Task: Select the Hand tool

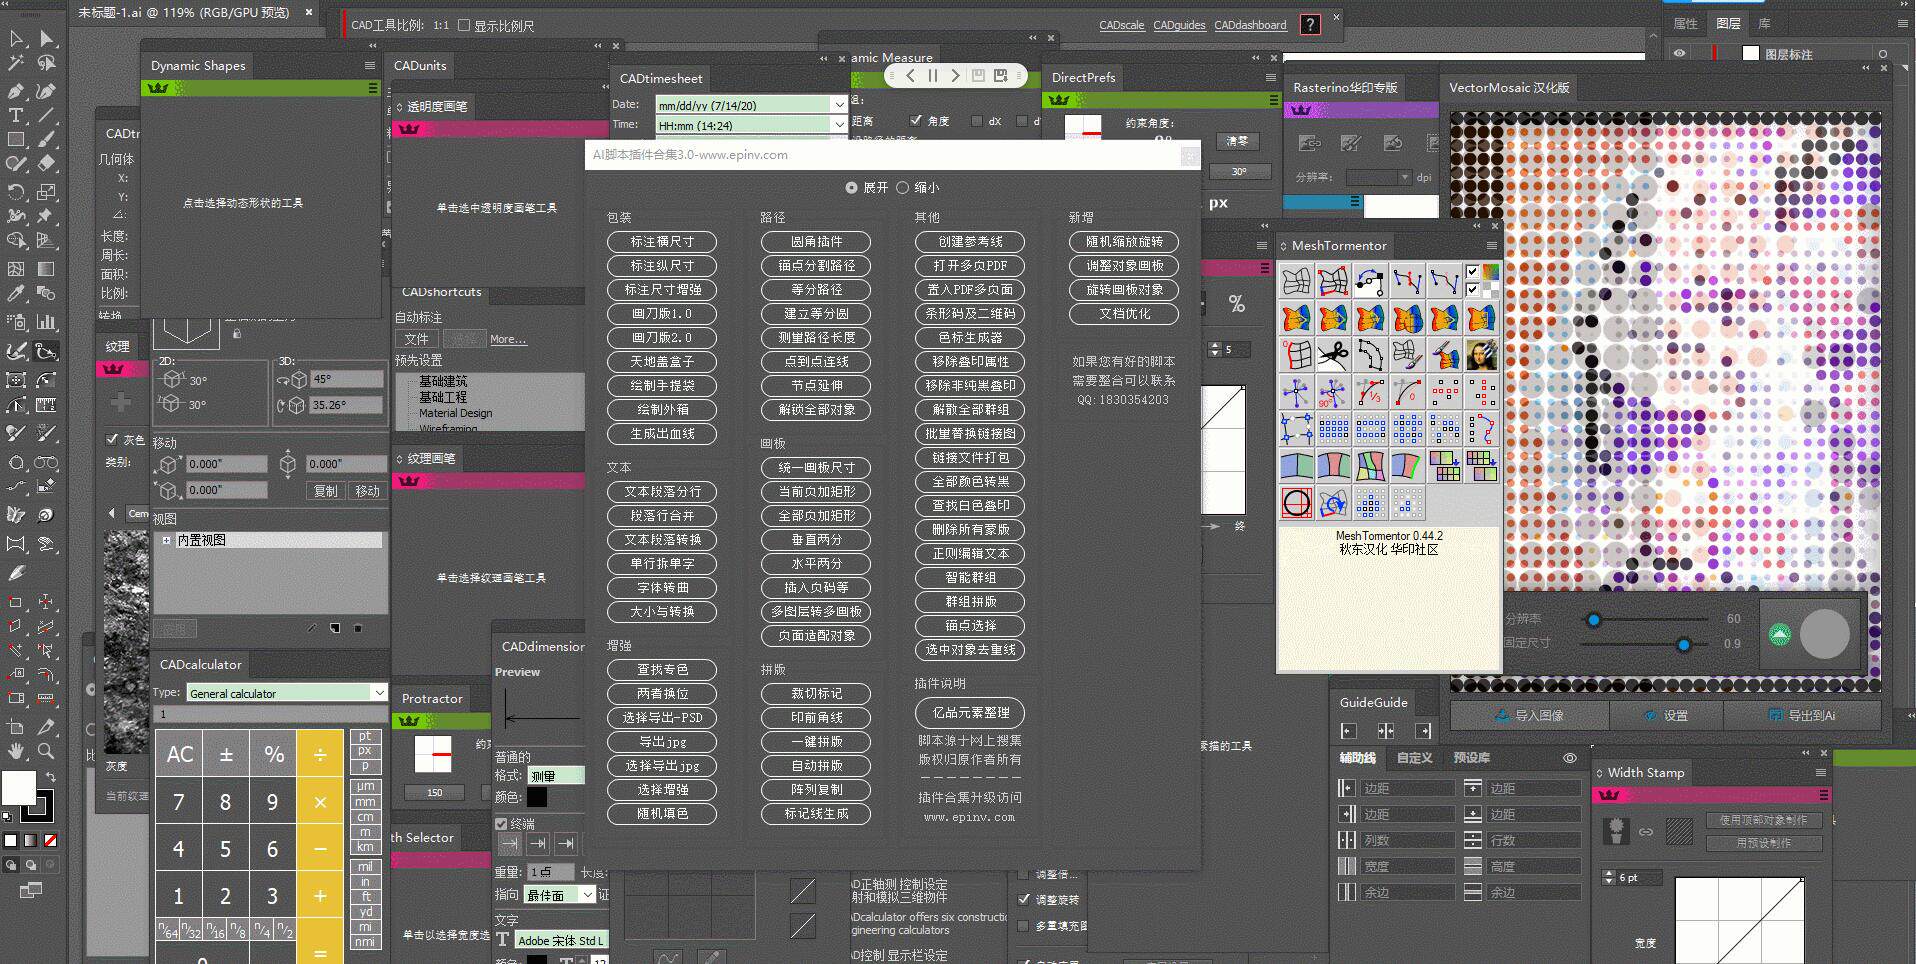Action: 17,751
